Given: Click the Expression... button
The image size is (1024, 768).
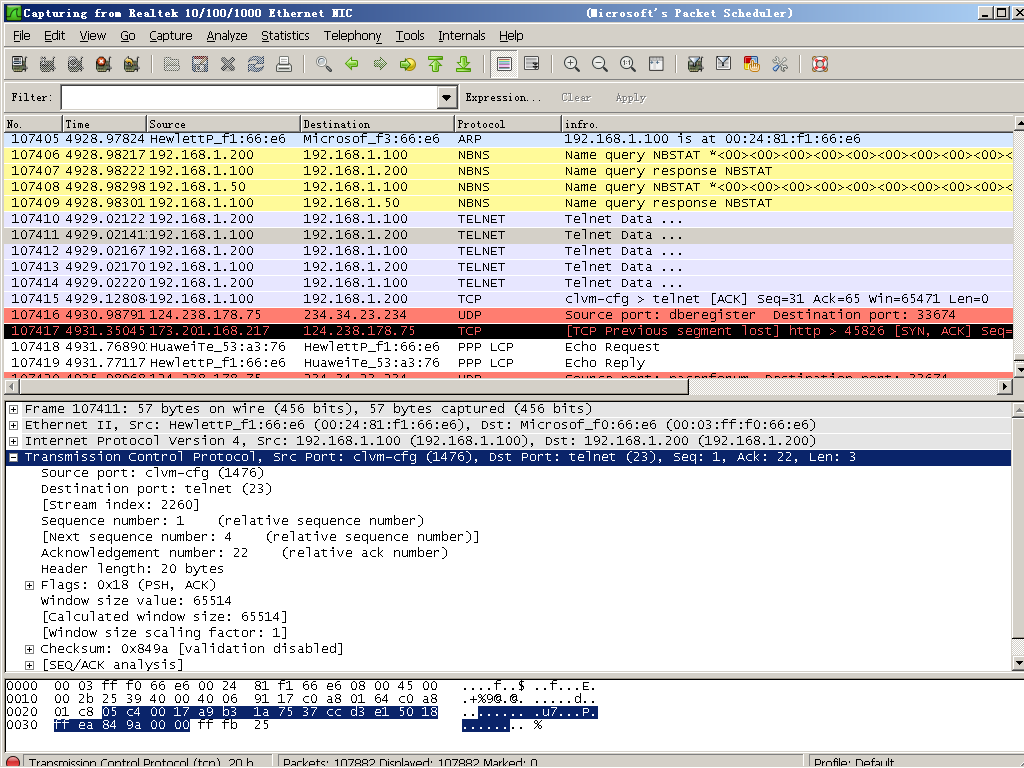Looking at the screenshot, I should click(503, 97).
